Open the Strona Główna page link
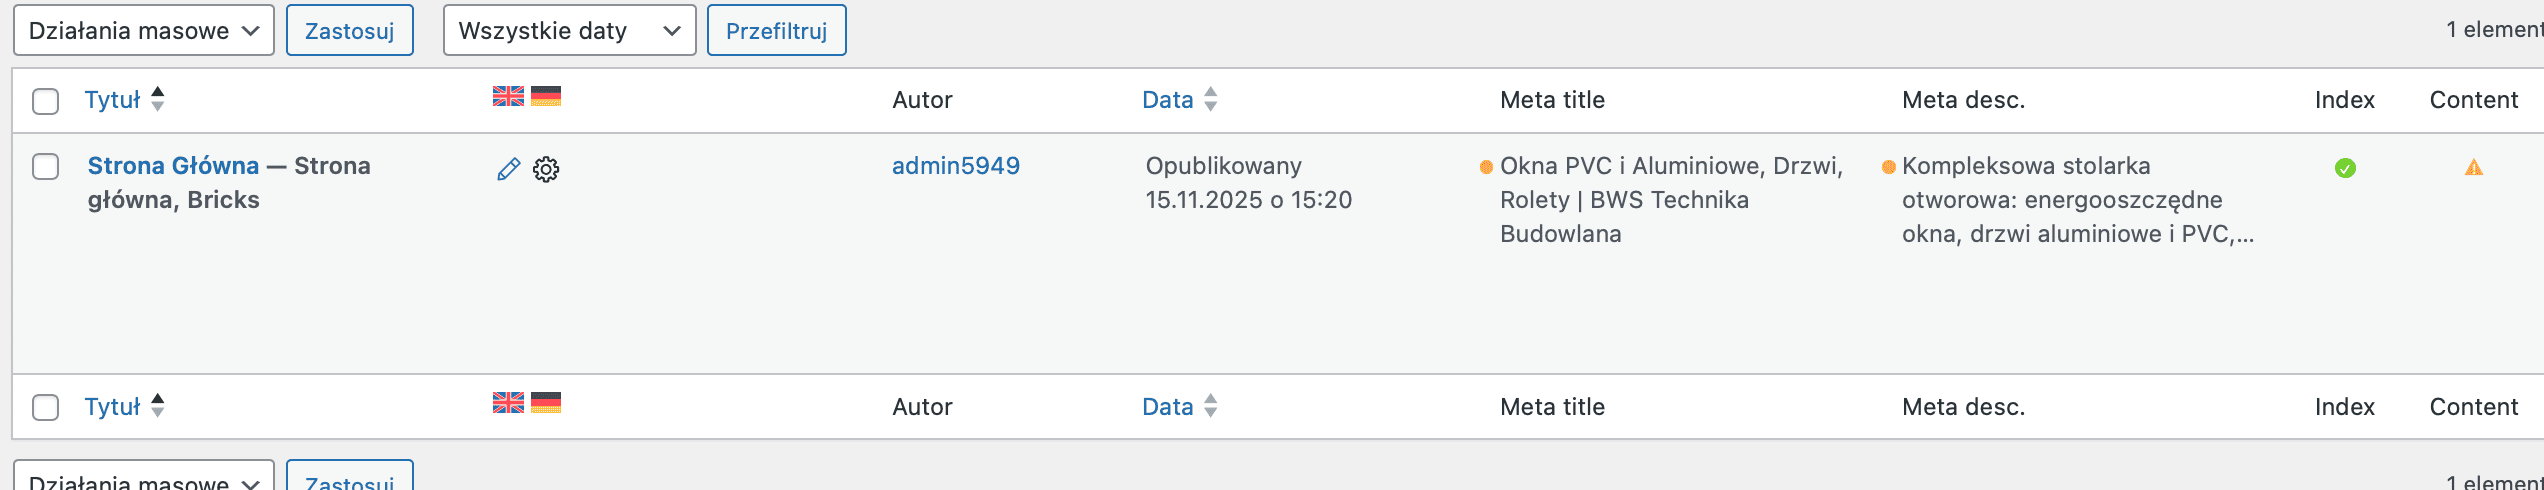This screenshot has width=2544, height=490. 173,166
